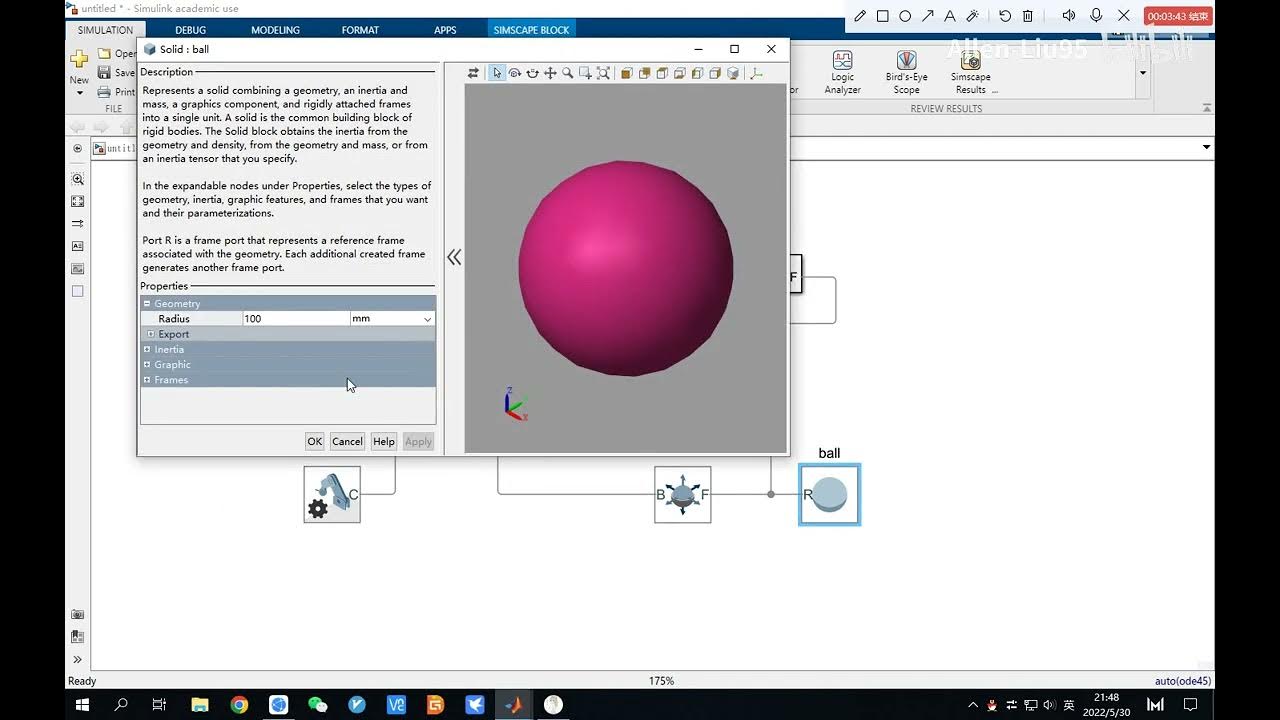Screen dimensions: 1280x720
Task: Click the Radius value input field
Action: pos(296,319)
